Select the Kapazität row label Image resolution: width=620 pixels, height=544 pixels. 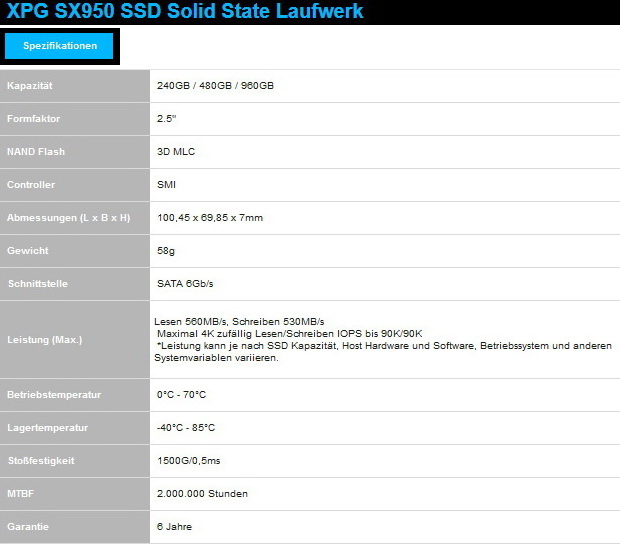30,86
